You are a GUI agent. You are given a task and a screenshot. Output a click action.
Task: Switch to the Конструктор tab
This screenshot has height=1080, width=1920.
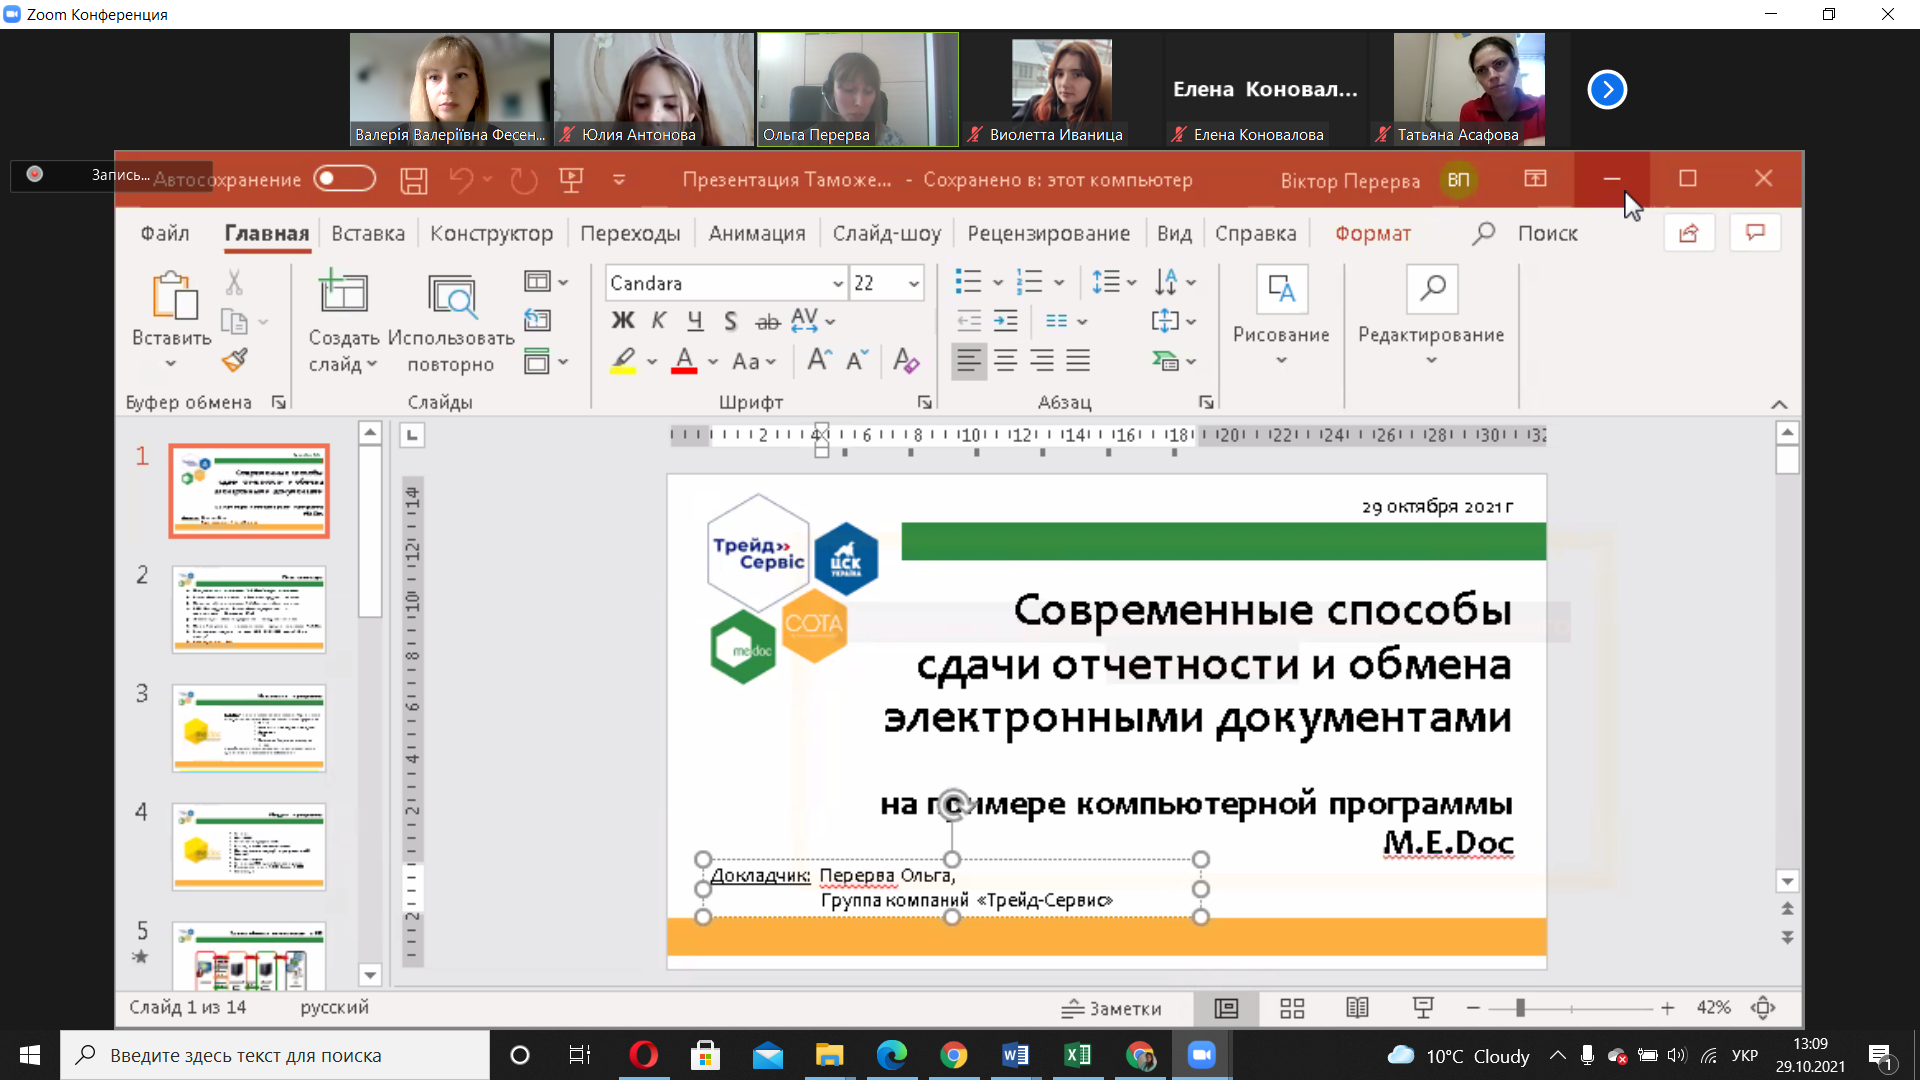tap(491, 234)
